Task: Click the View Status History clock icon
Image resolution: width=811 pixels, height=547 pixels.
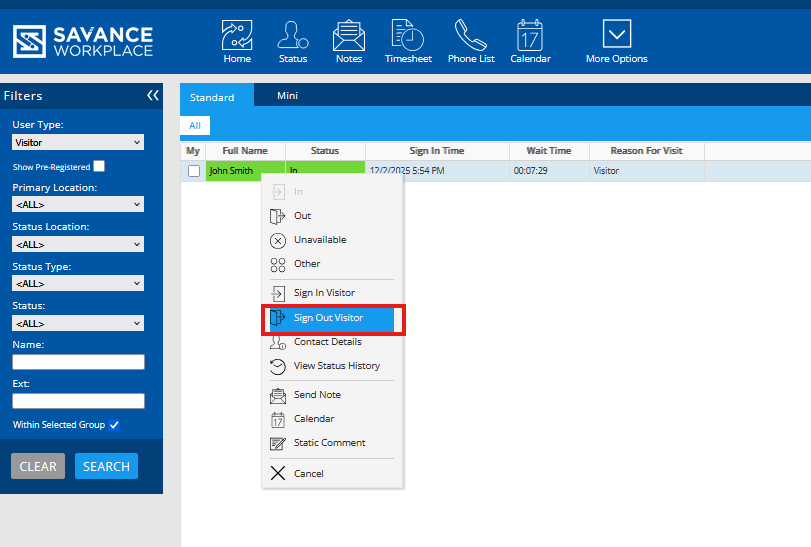Action: click(x=278, y=367)
